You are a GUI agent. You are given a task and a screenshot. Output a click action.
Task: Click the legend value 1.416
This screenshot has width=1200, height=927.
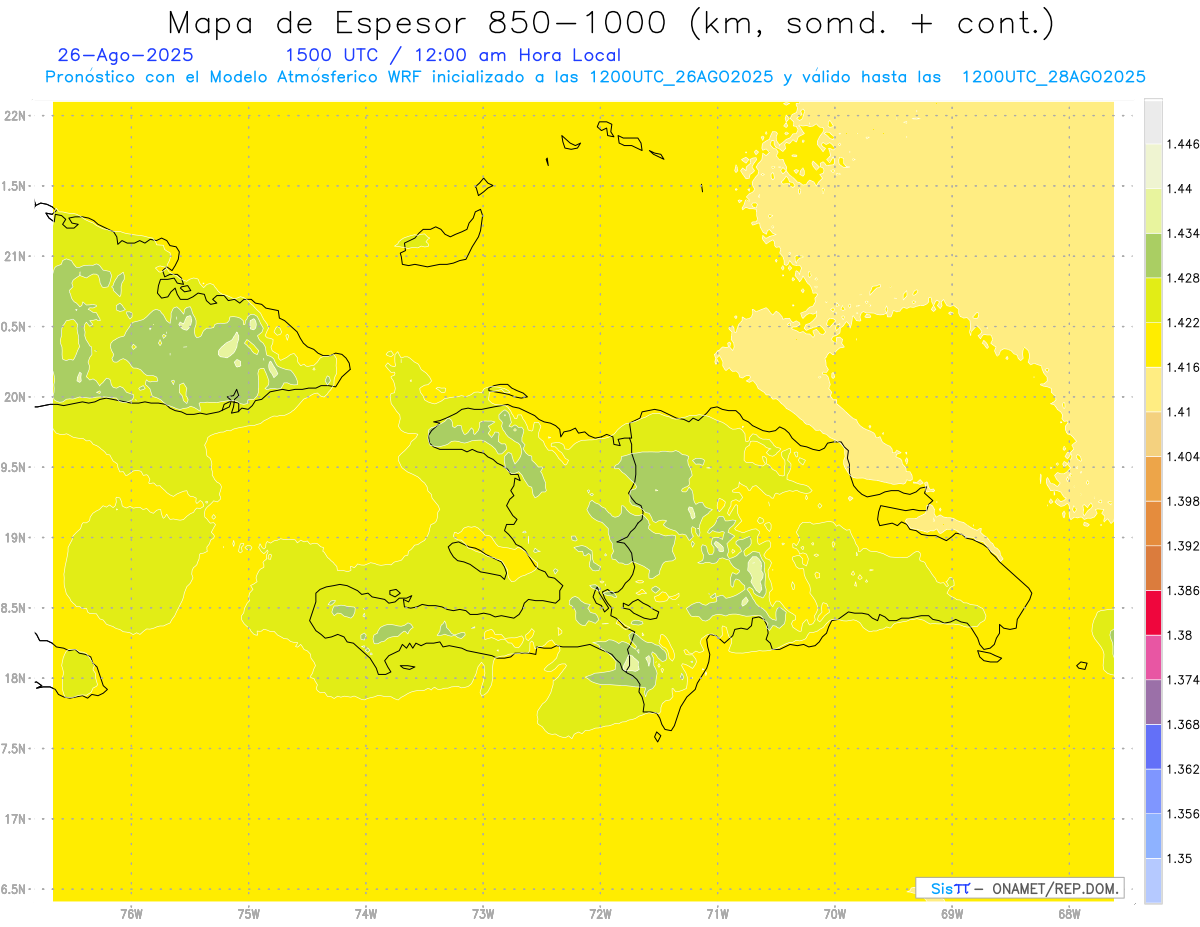[1182, 367]
